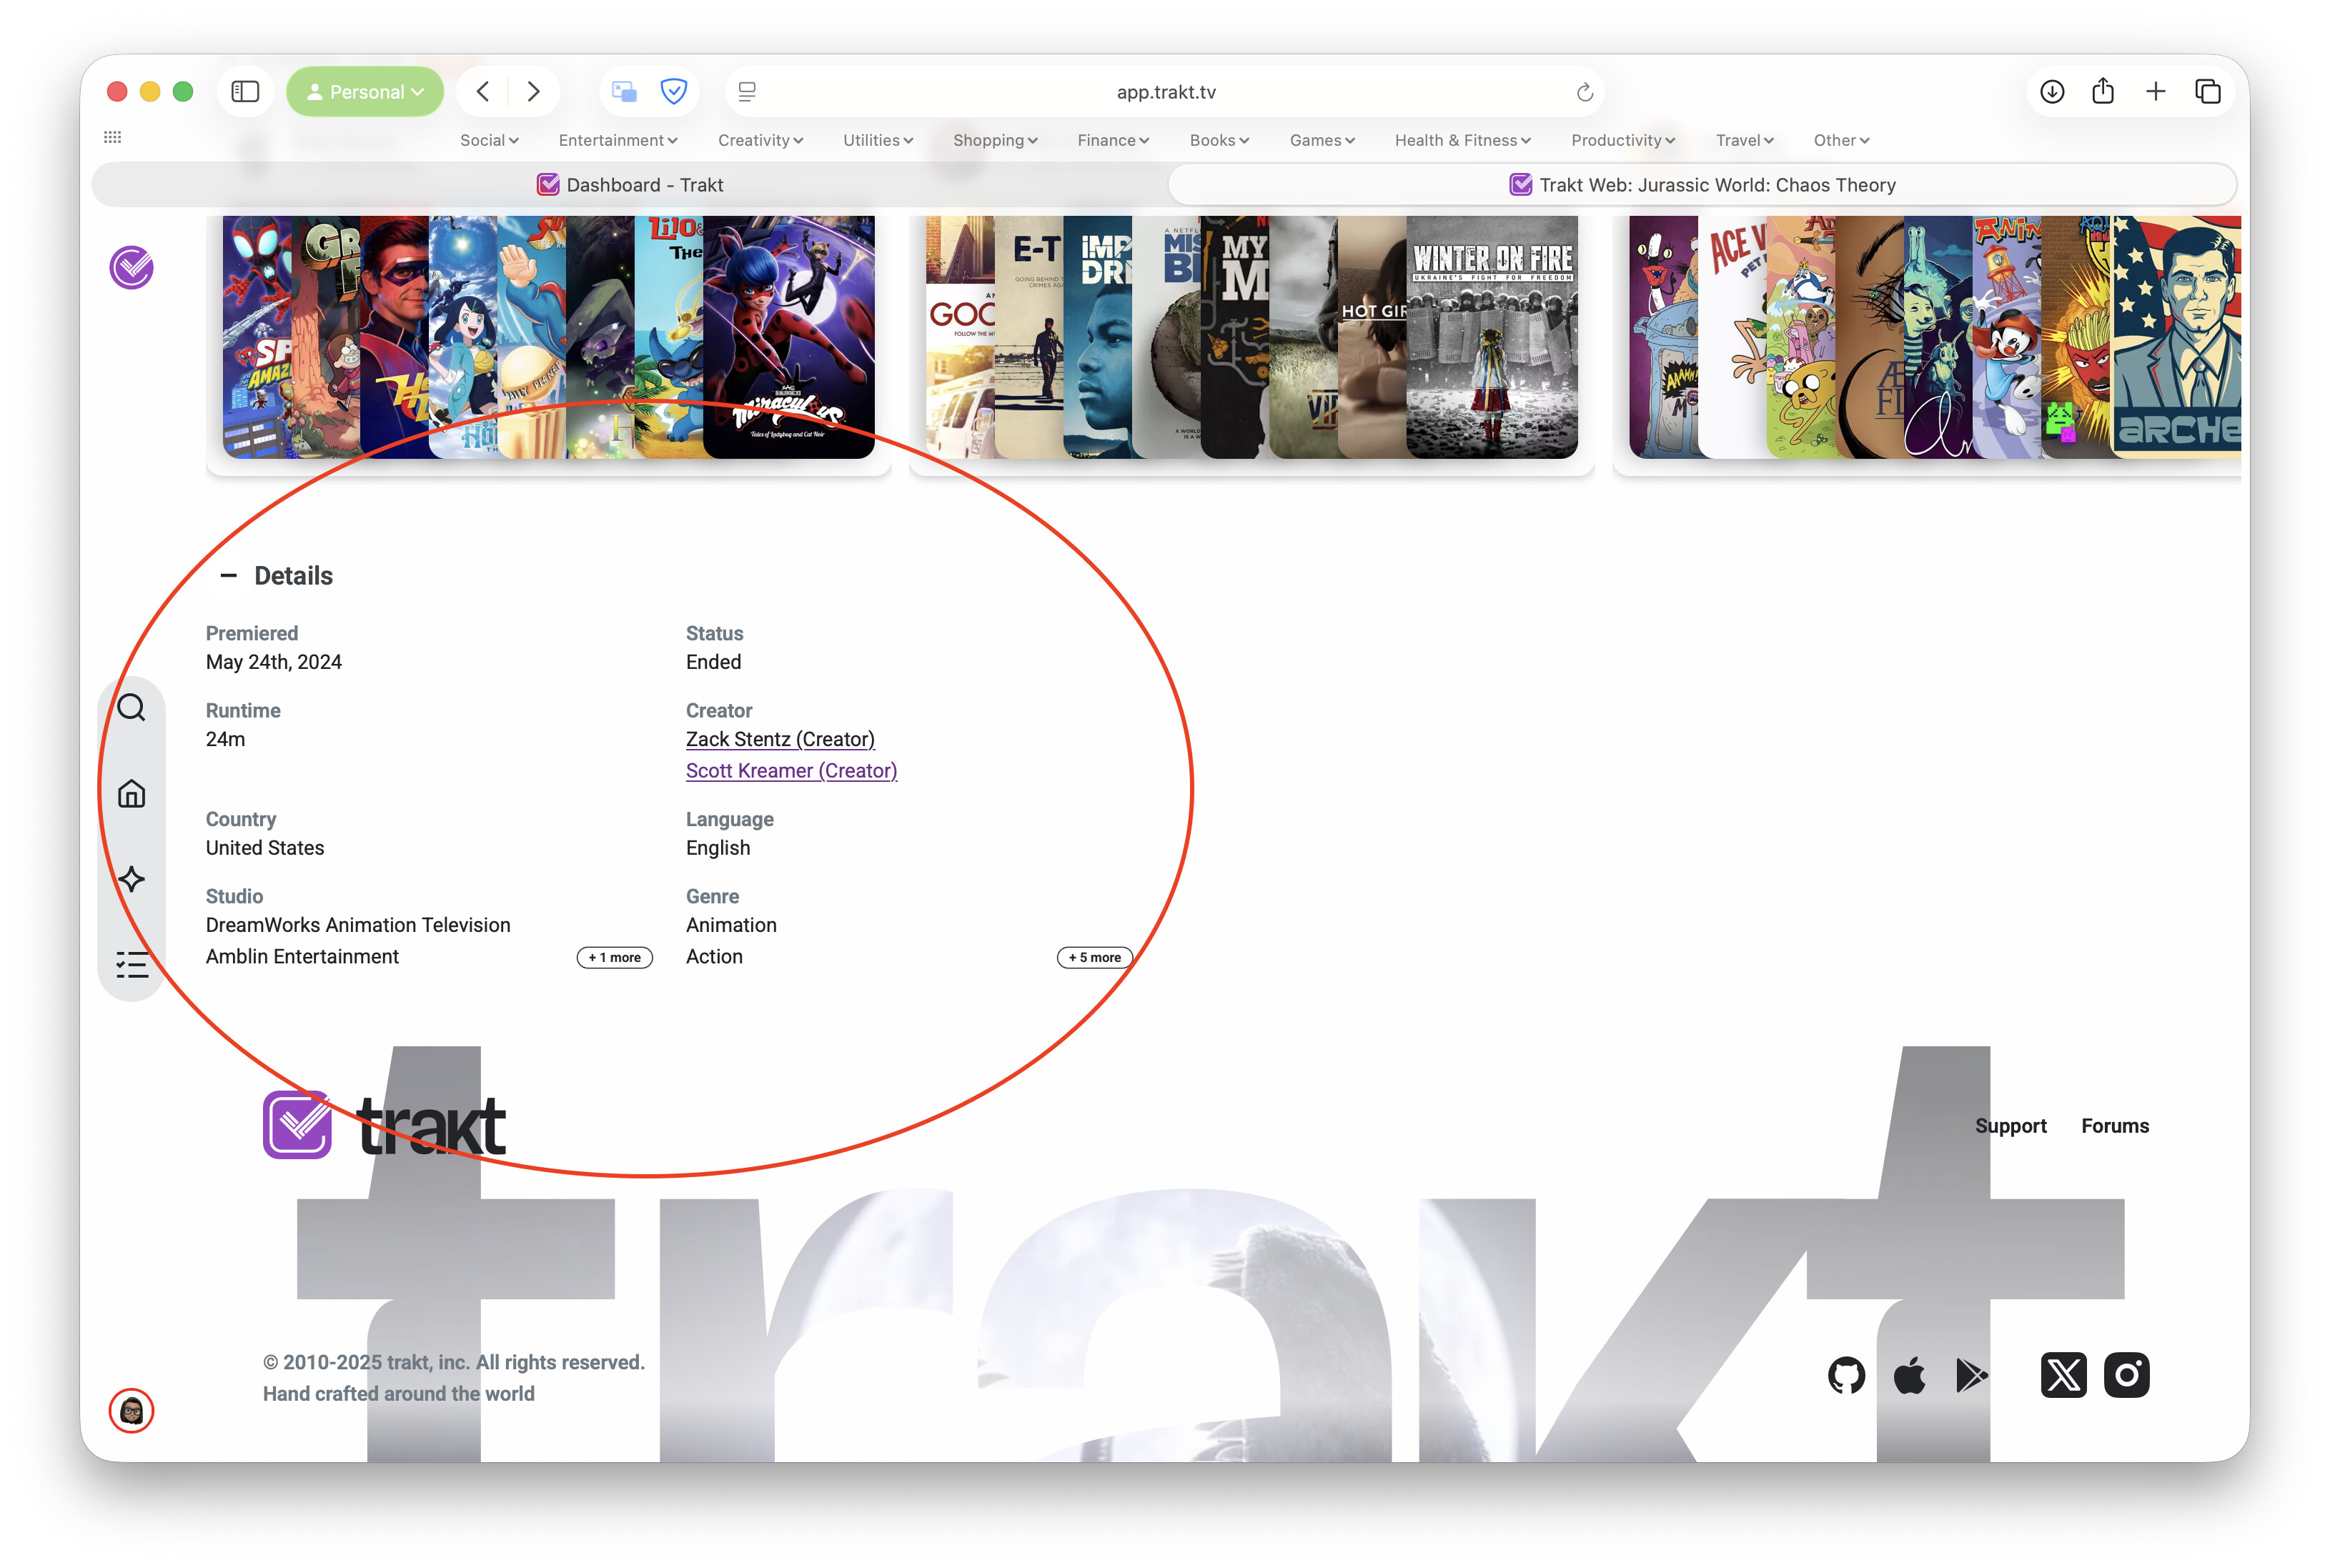This screenshot has width=2330, height=1568.
Task: Visit Trakt GitHub via footer icon
Action: click(x=1846, y=1375)
